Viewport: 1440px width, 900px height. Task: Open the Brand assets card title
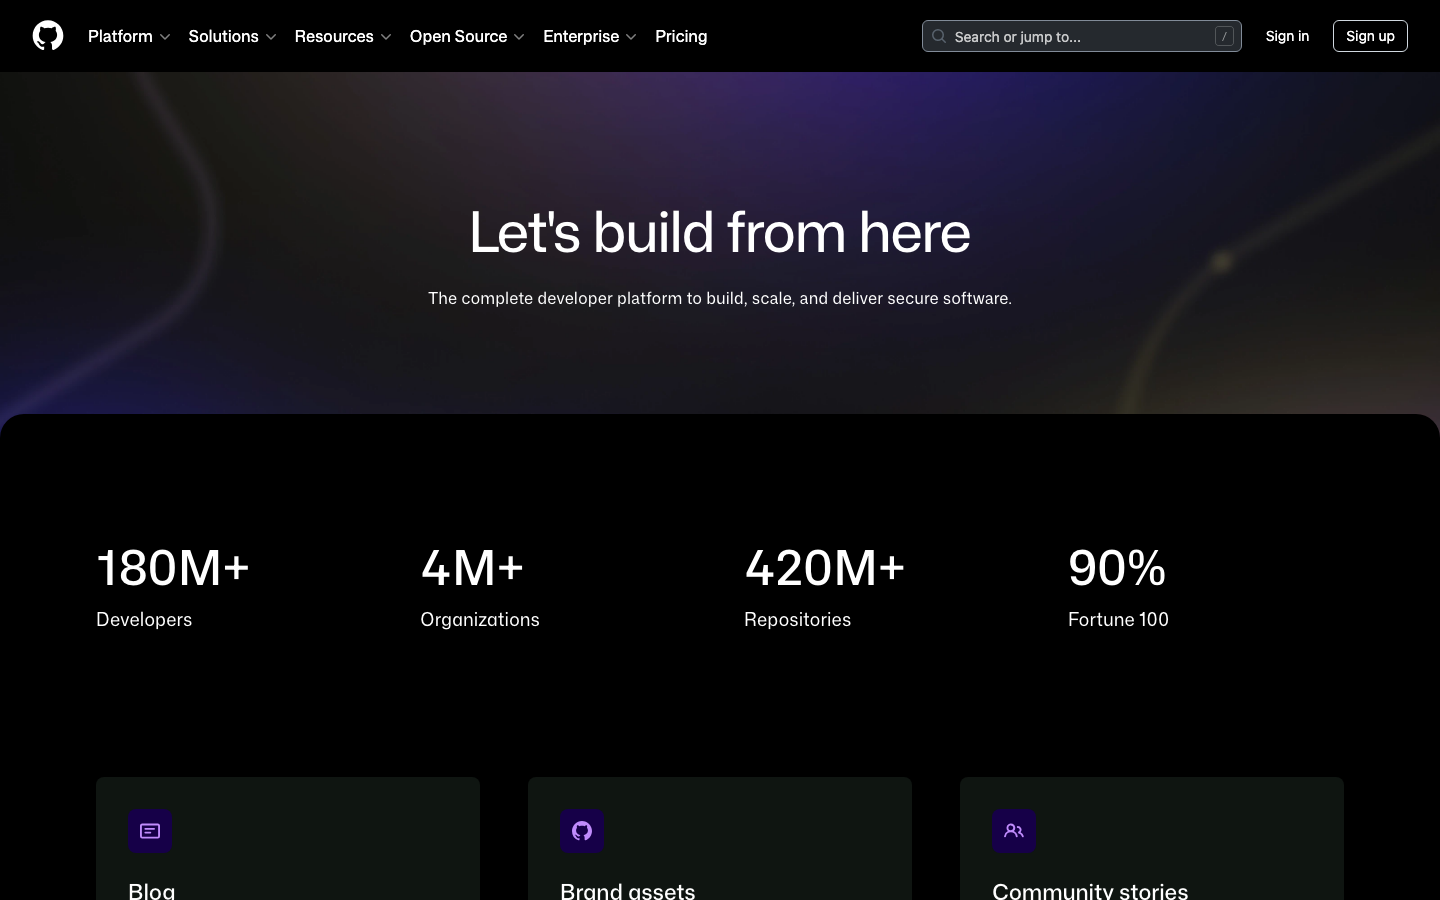click(627, 890)
